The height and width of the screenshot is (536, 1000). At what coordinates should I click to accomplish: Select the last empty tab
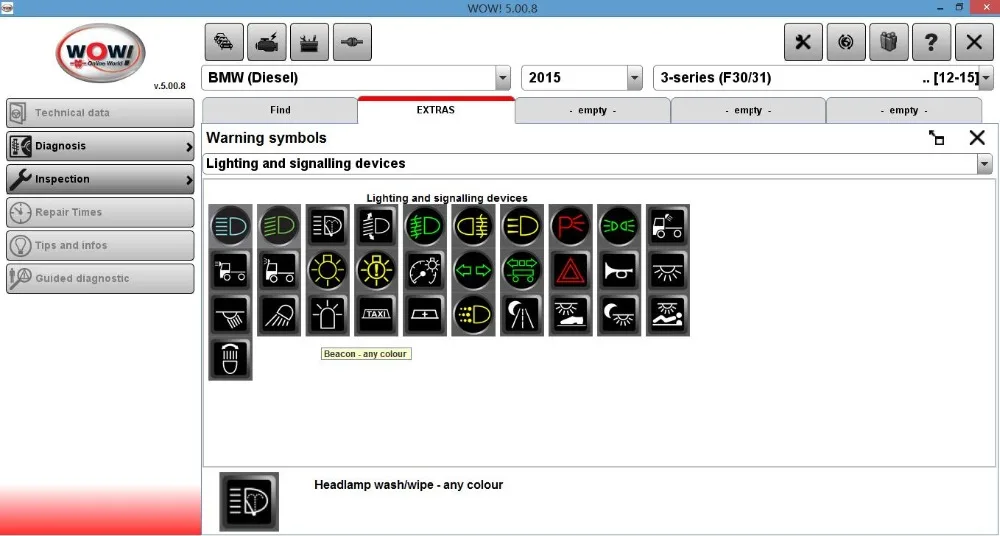pyautogui.click(x=904, y=110)
